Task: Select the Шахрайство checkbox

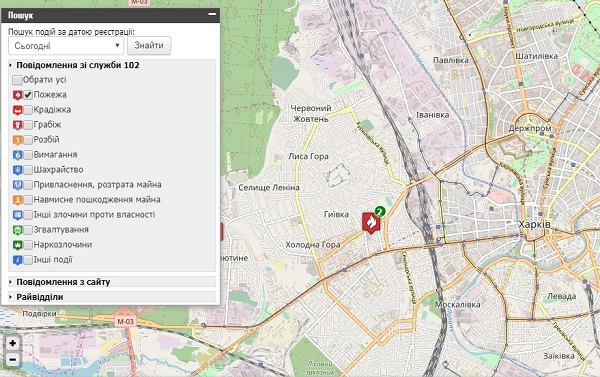Action: point(28,170)
